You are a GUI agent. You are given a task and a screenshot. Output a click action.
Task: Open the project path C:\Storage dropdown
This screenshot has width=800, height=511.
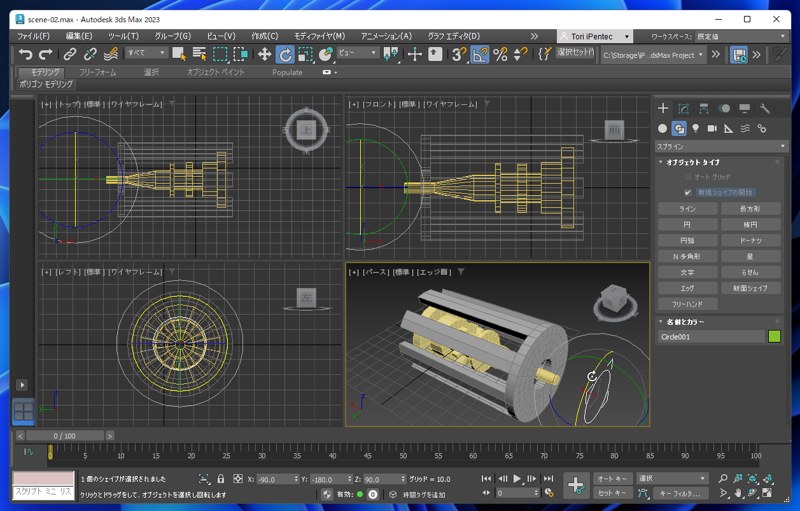654,55
